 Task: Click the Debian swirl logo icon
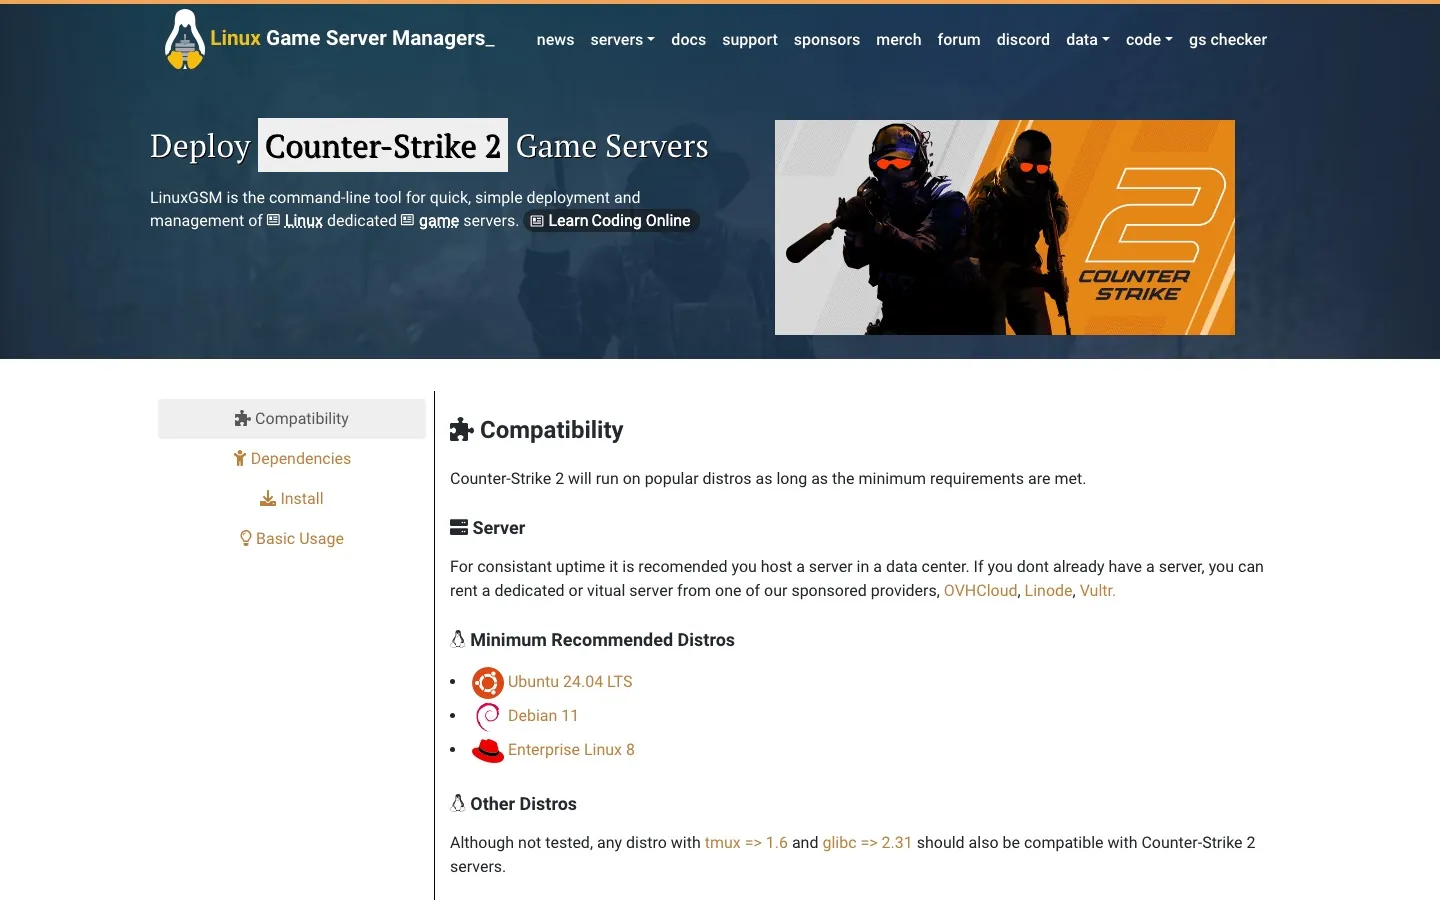click(488, 717)
